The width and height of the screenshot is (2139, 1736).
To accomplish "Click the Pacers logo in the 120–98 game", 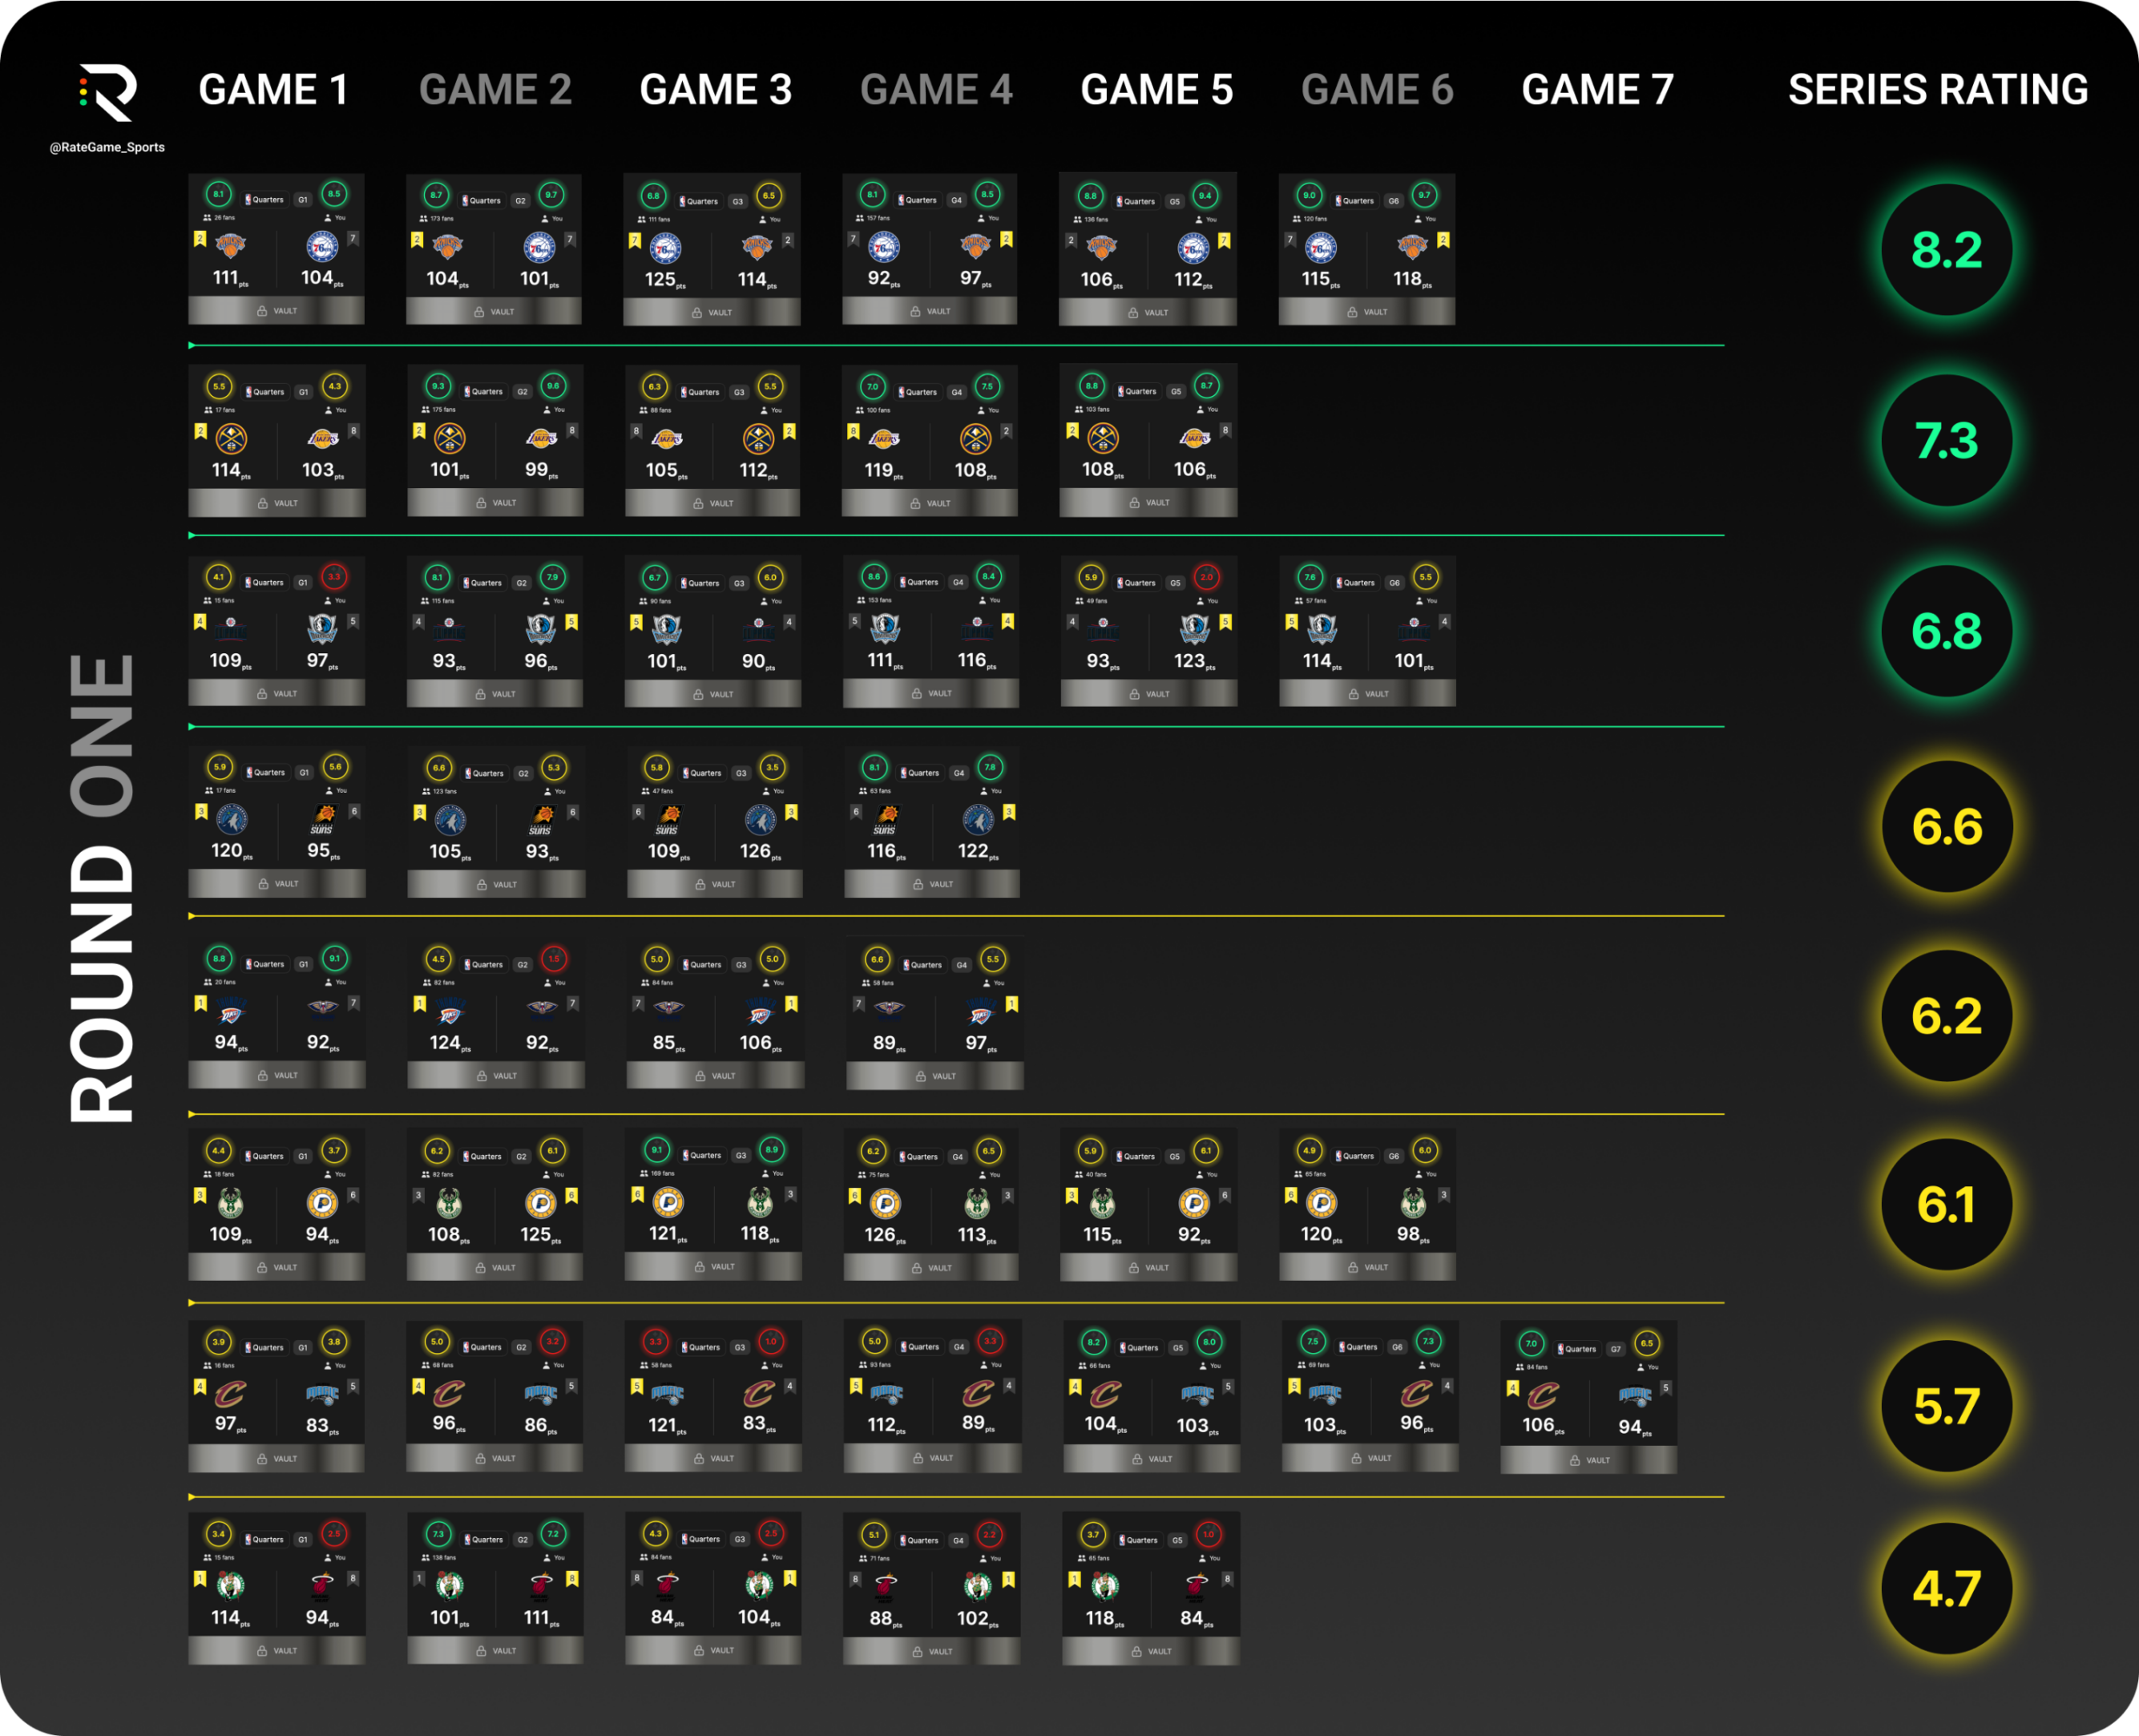I will 1321,1203.
